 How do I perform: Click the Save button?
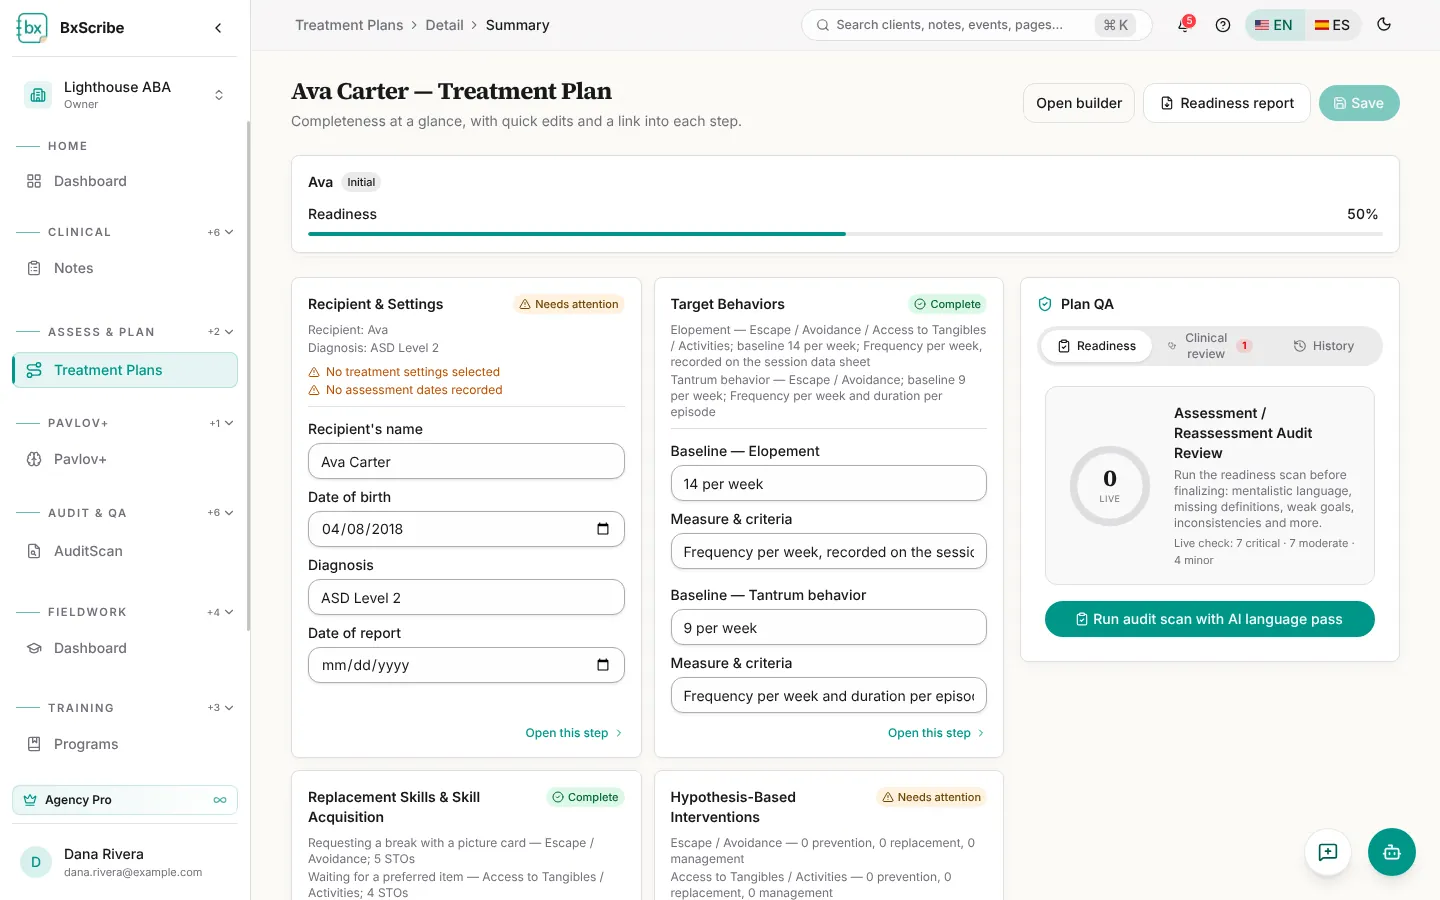pyautogui.click(x=1359, y=103)
